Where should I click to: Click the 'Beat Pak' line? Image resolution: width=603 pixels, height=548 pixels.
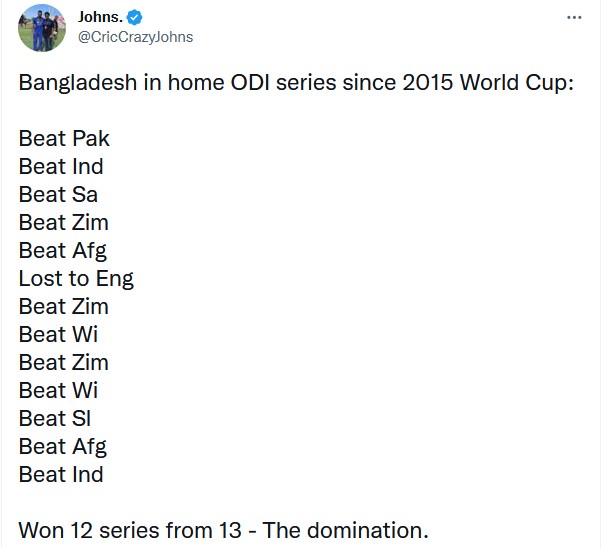[x=64, y=138]
